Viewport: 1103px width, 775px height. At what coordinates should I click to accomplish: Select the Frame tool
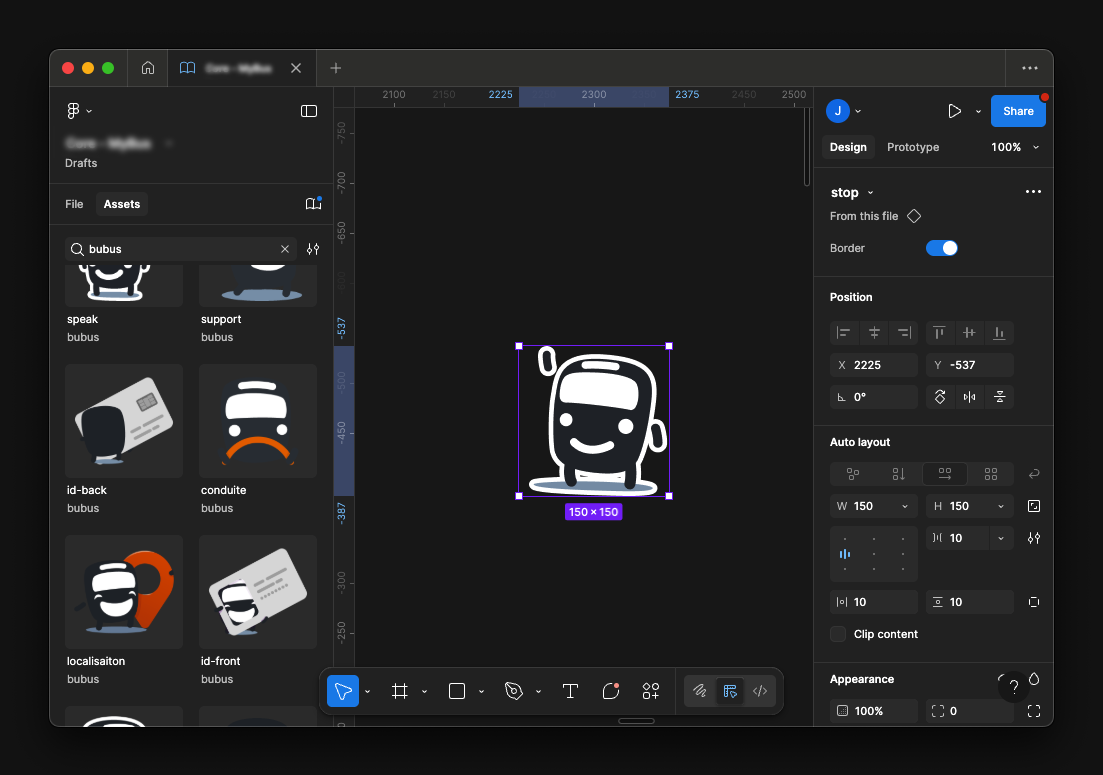(x=400, y=691)
